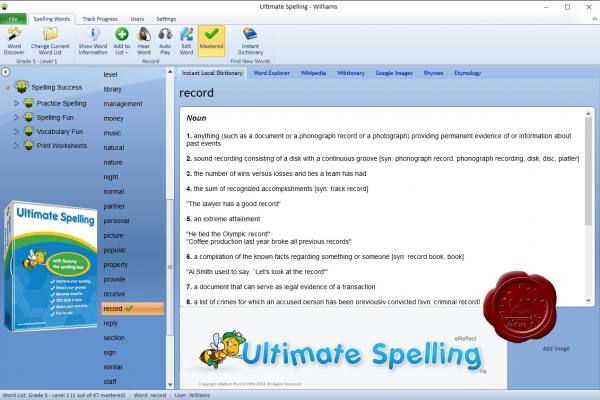The image size is (600, 400).
Task: Select the word 'staff' in the list
Action: click(110, 382)
